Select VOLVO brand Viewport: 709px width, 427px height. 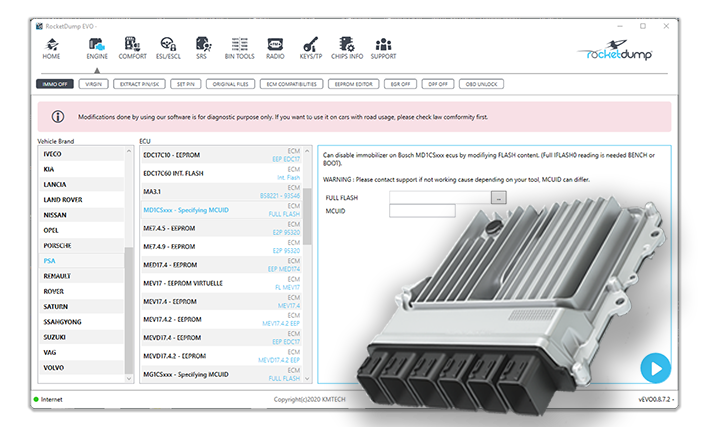click(81, 368)
